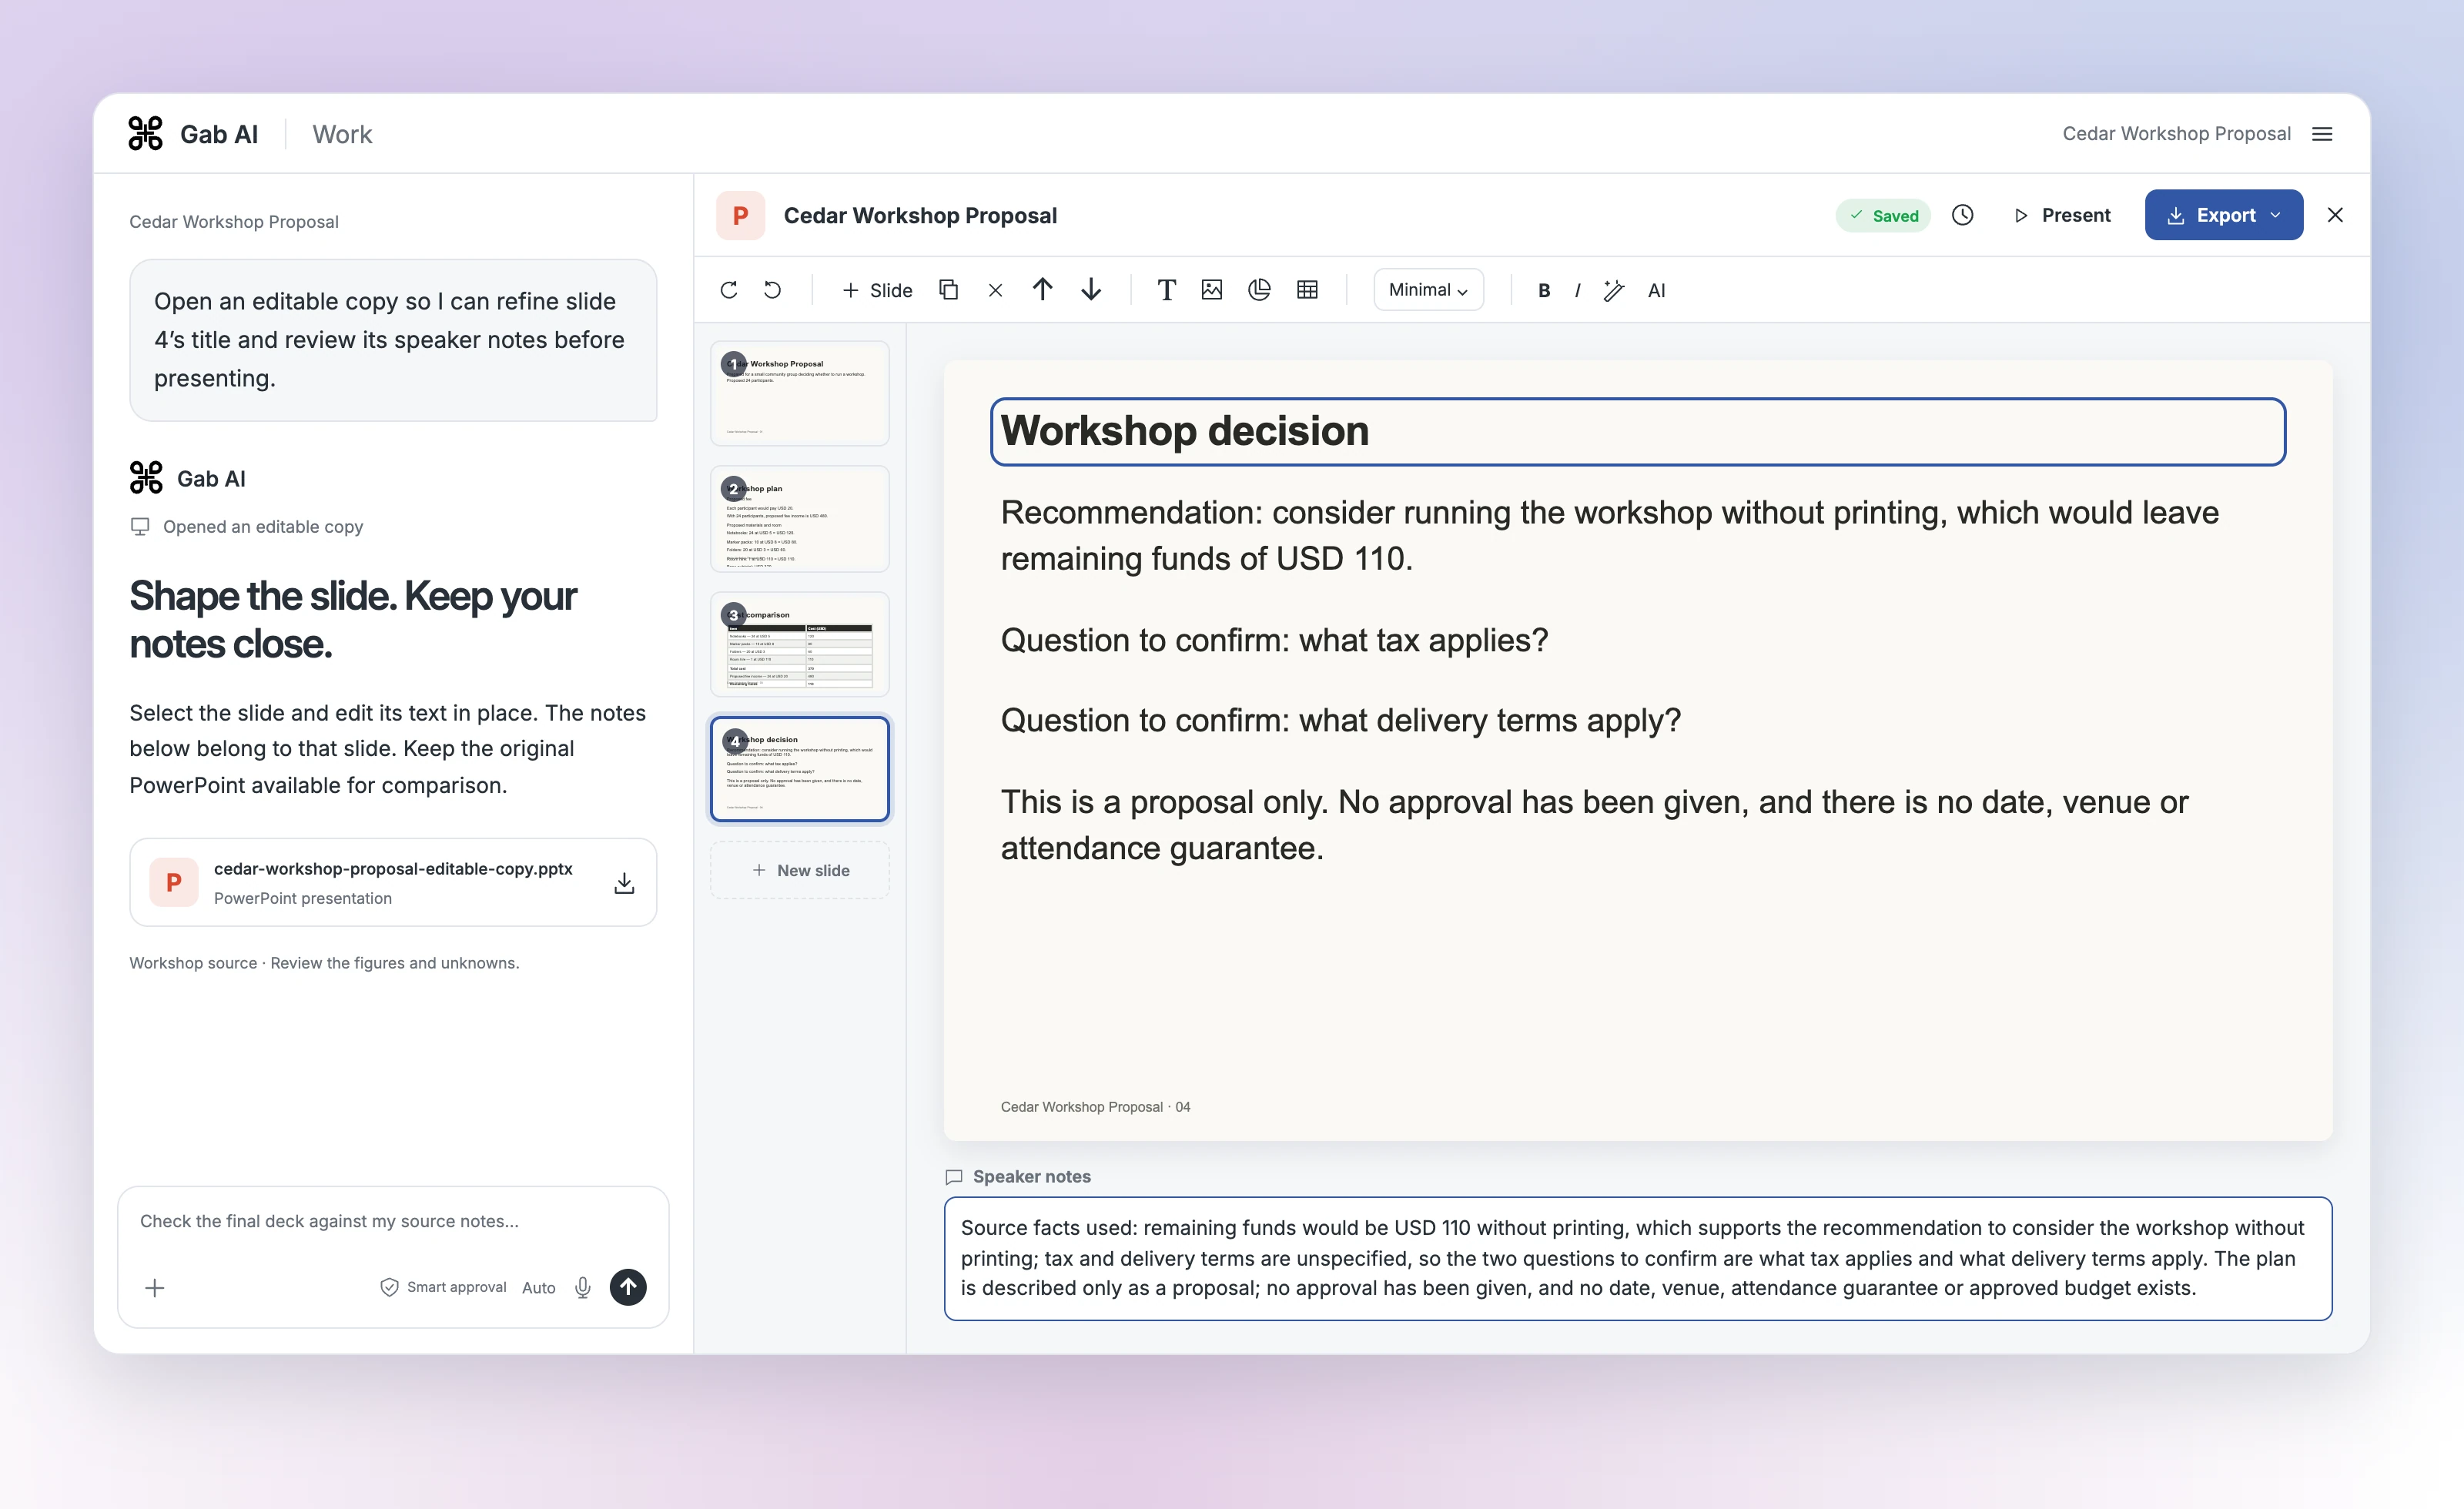
Task: Move the slide down with the arrow icon
Action: [x=1091, y=290]
